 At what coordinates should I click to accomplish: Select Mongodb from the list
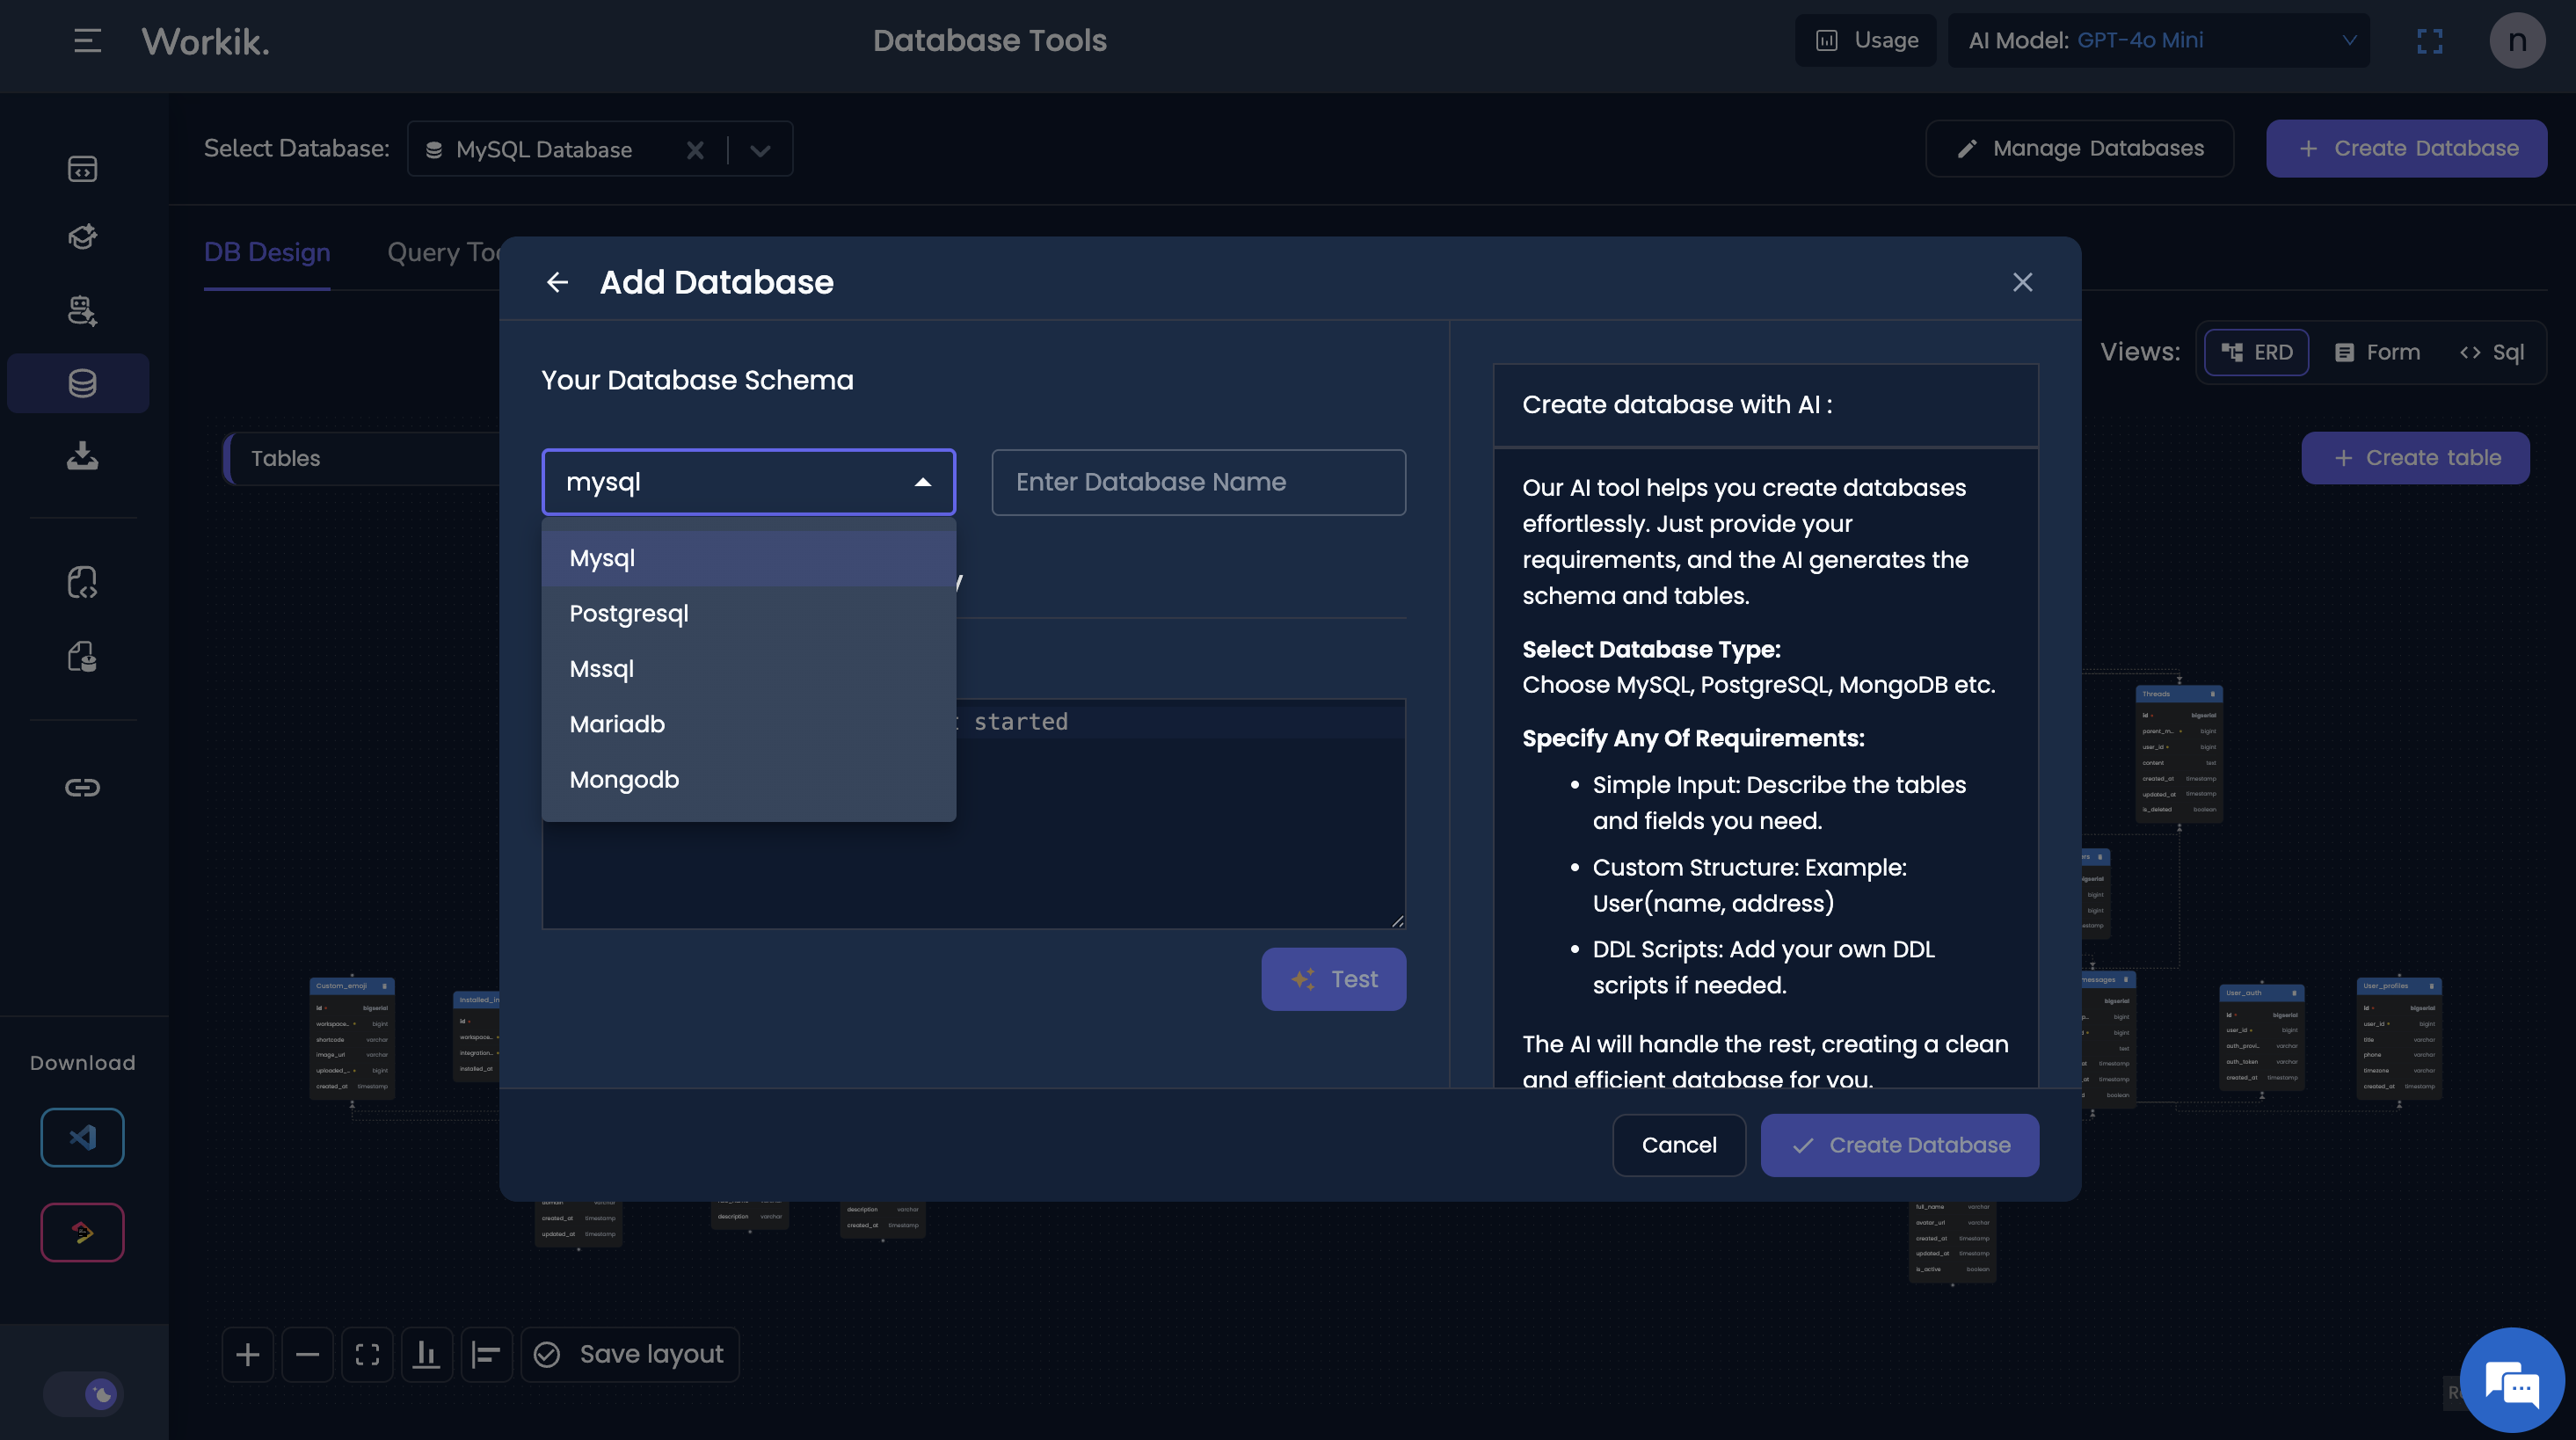pos(749,779)
